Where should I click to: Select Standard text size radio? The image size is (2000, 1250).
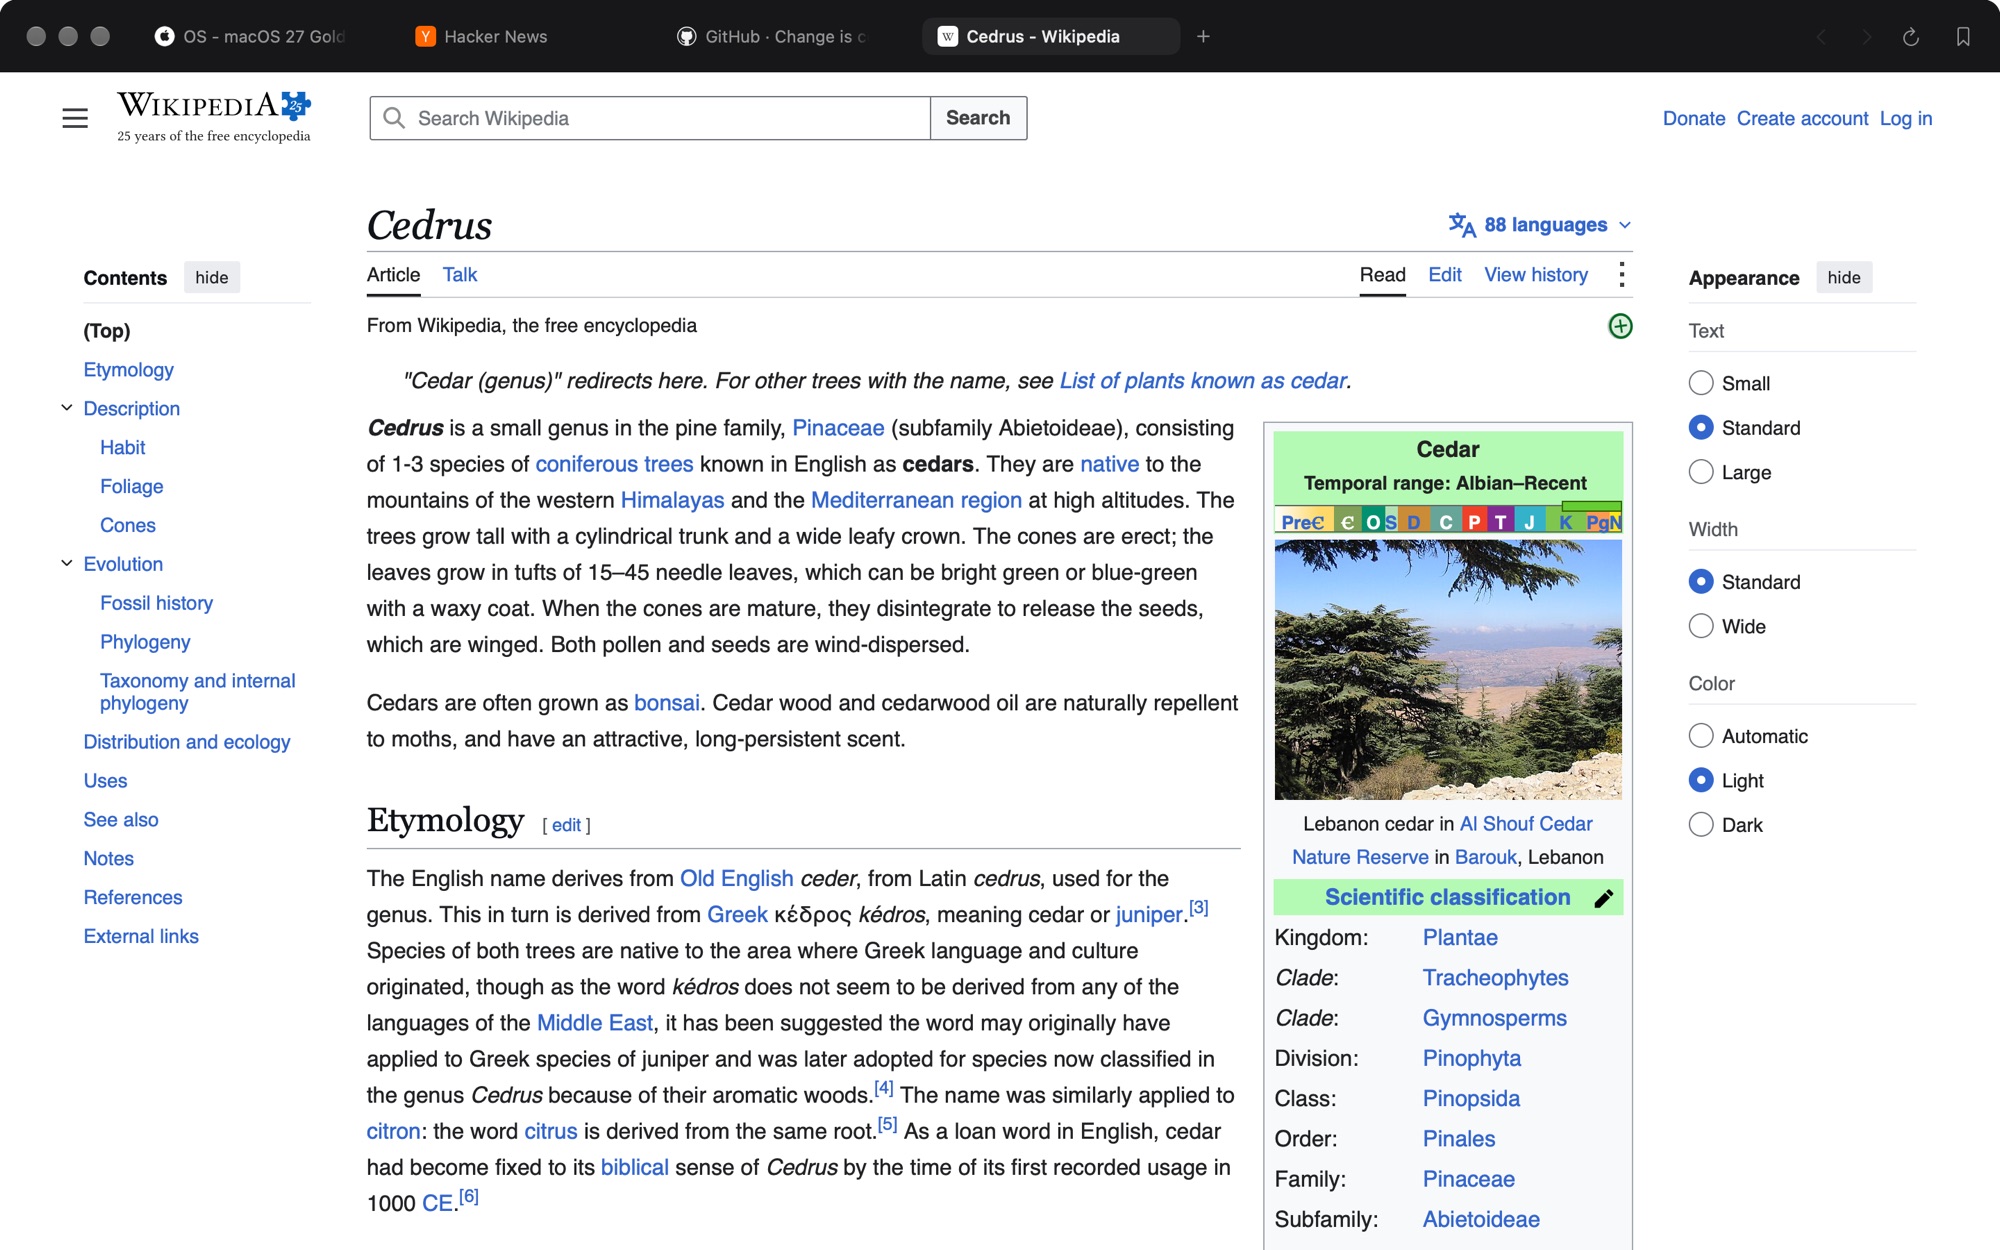click(x=1700, y=428)
